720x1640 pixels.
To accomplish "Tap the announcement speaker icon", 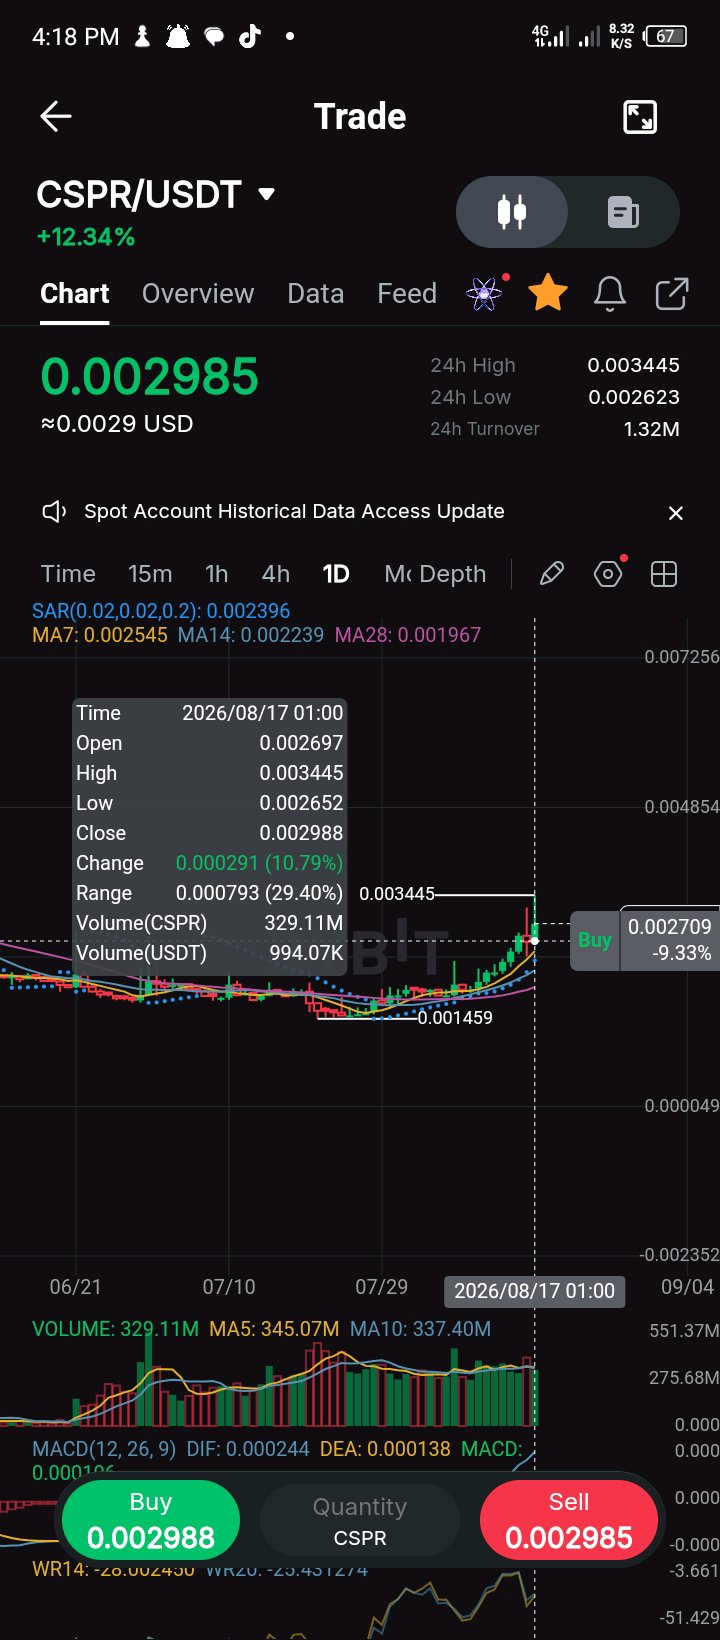I will pos(54,512).
